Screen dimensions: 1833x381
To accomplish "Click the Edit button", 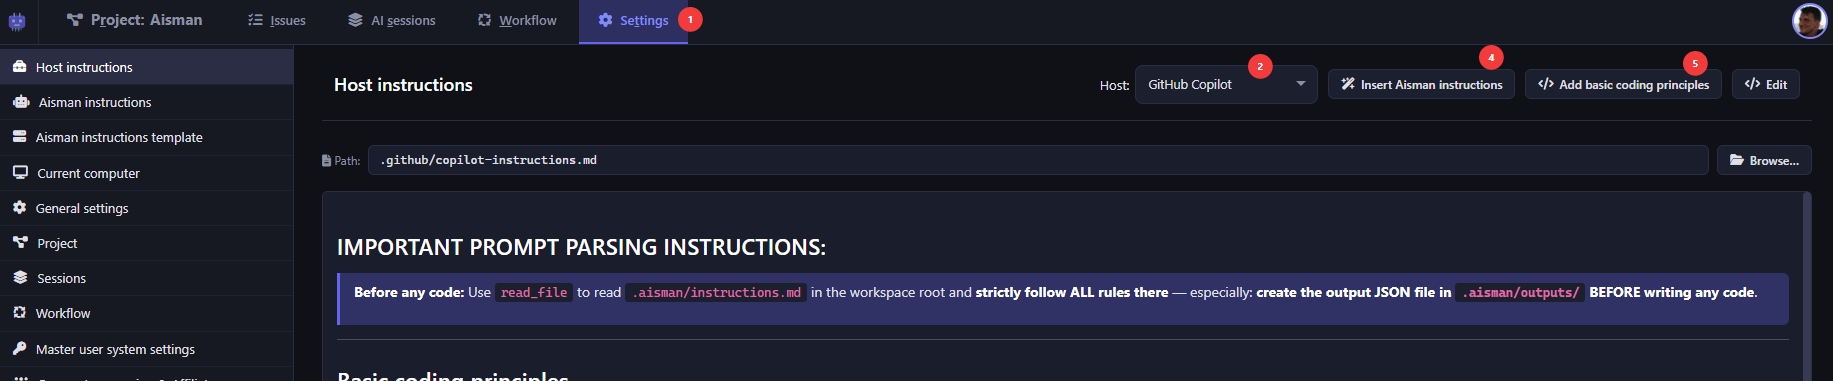I will (x=1766, y=85).
